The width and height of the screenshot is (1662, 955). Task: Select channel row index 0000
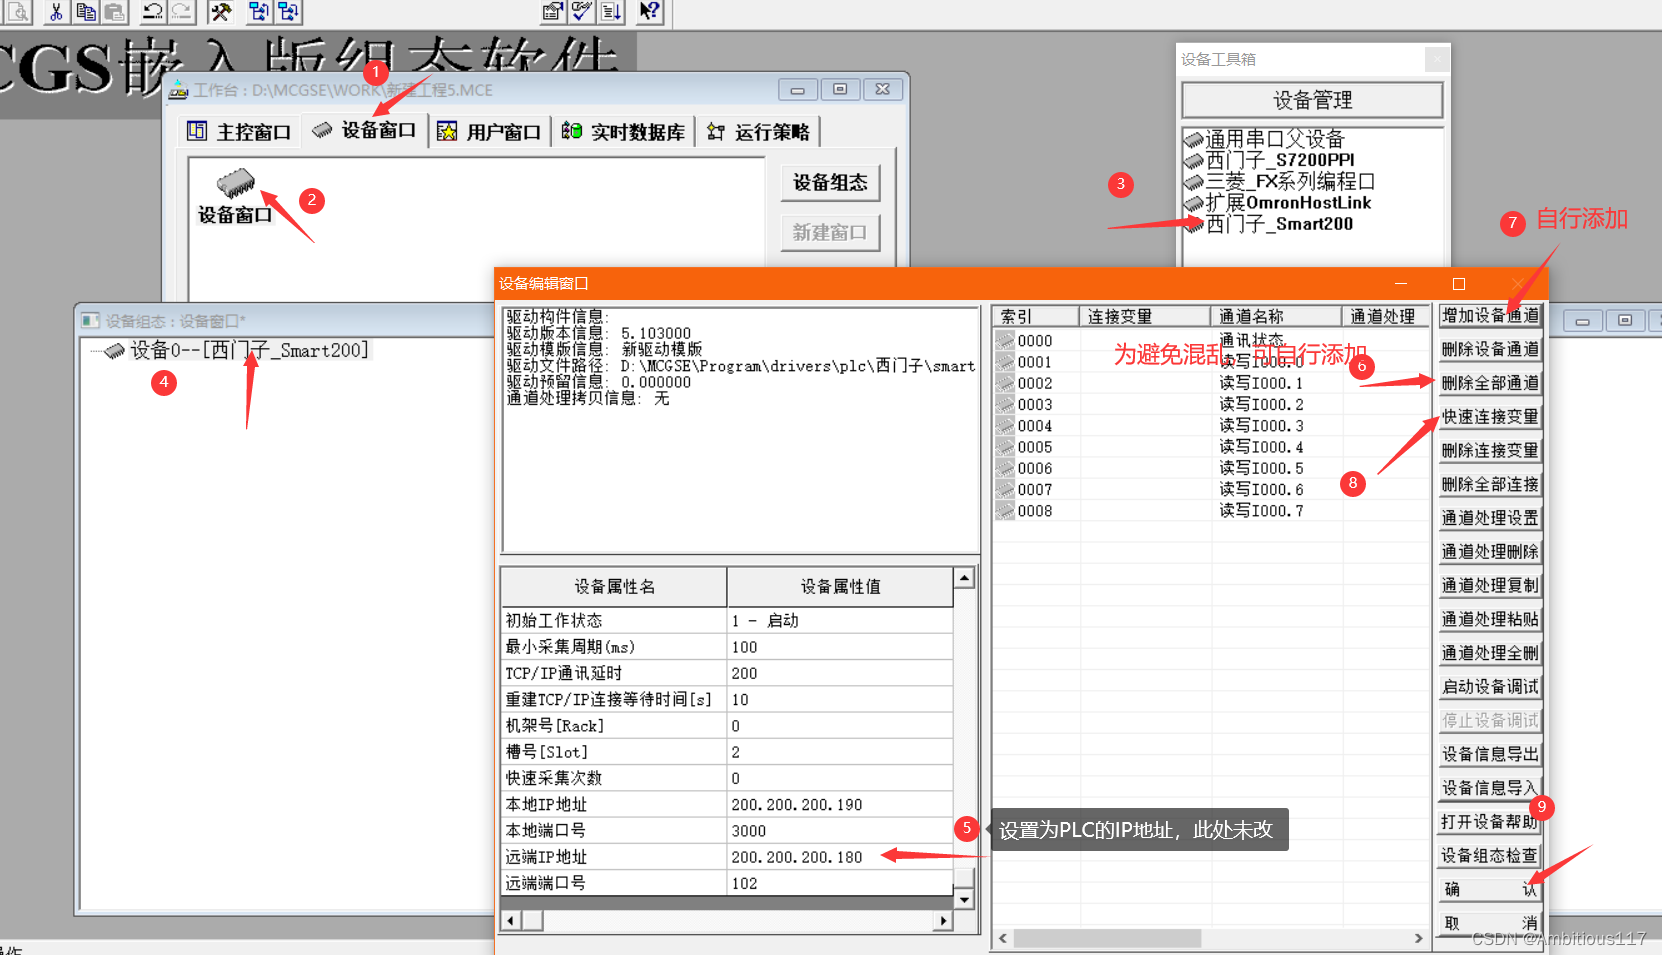pos(1211,341)
